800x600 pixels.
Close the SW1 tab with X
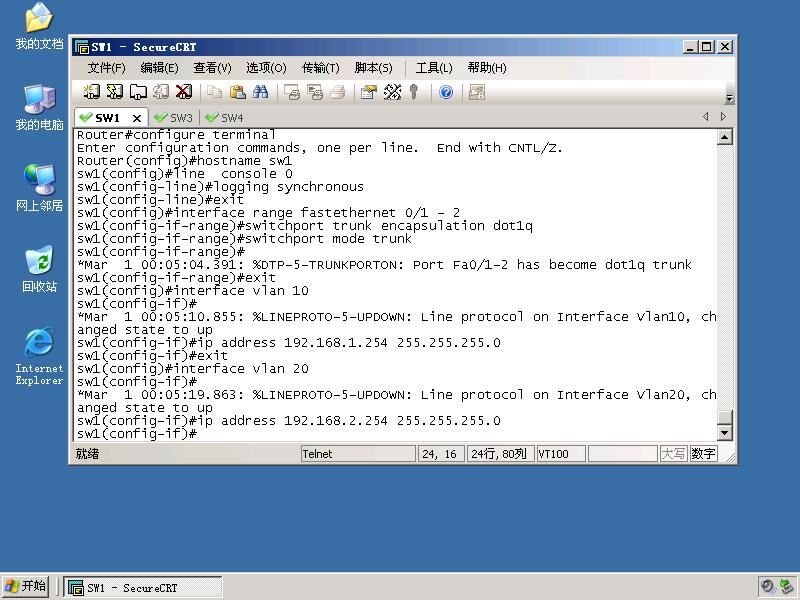coord(137,118)
